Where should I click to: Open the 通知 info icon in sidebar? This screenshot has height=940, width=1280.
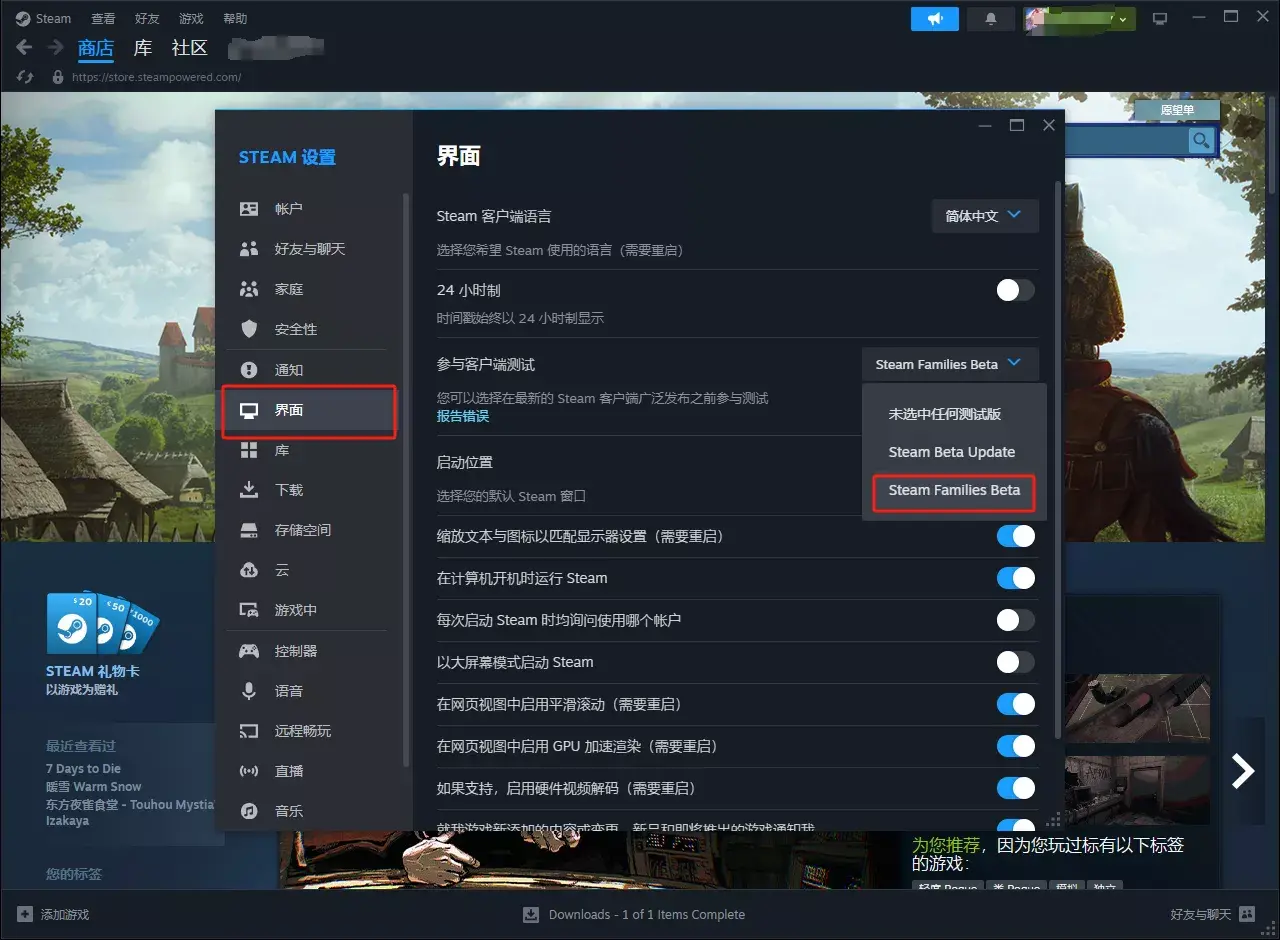249,370
